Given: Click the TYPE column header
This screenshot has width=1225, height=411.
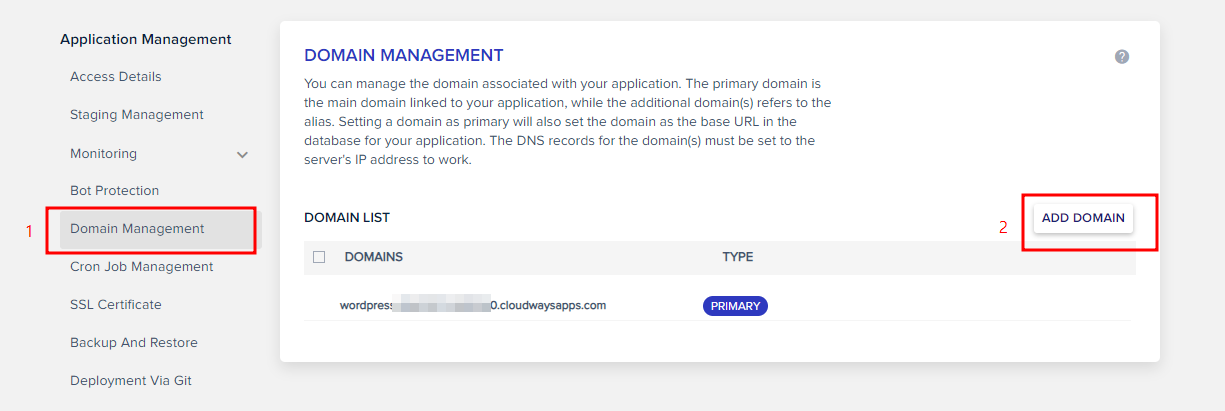Looking at the screenshot, I should click(x=738, y=257).
